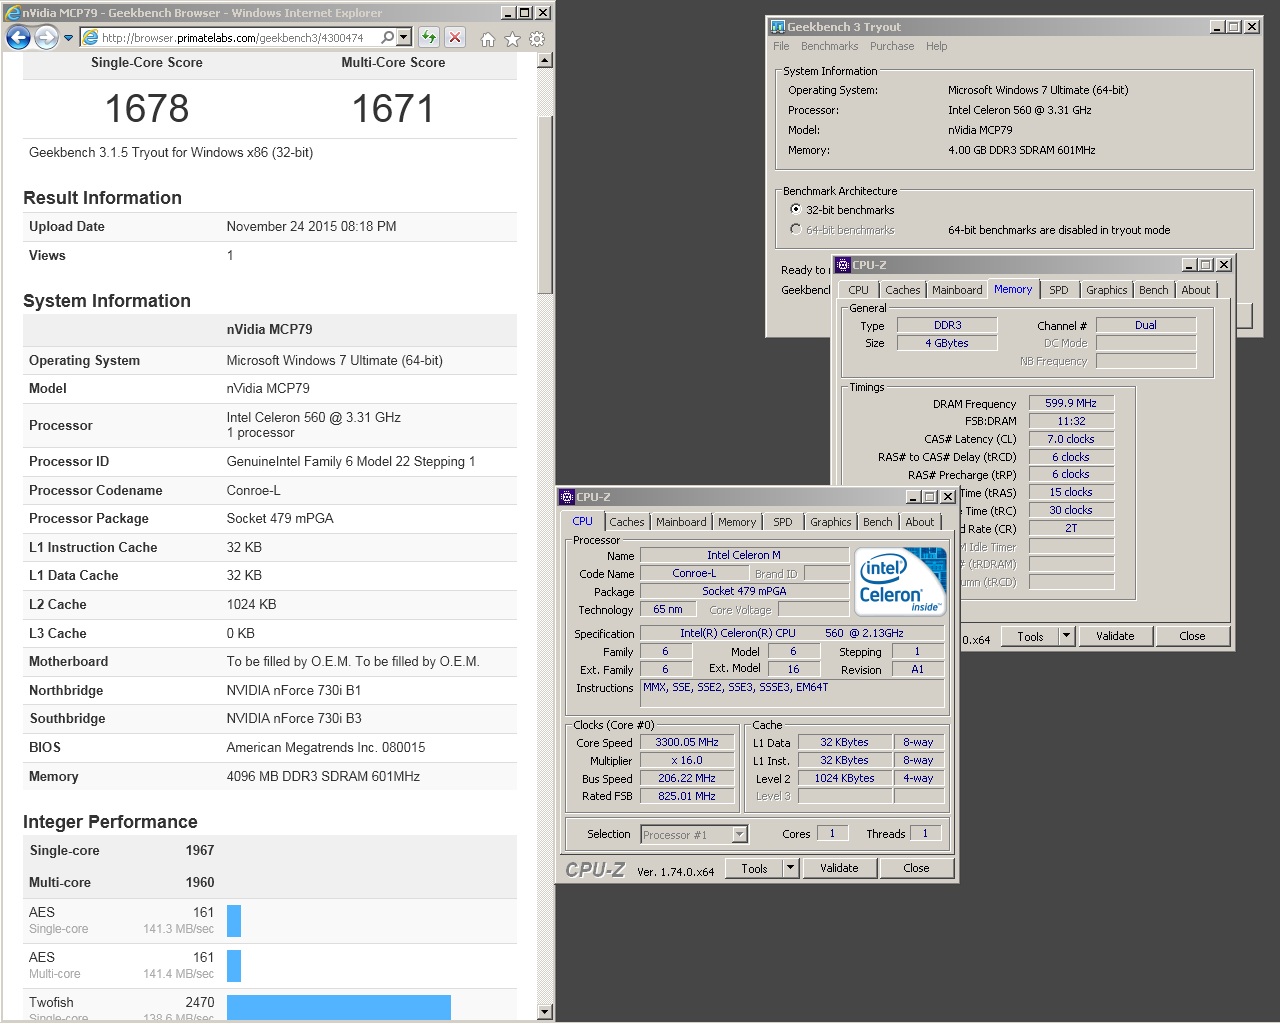Click Geekbench 3 Tryout title bar icon

tap(778, 27)
